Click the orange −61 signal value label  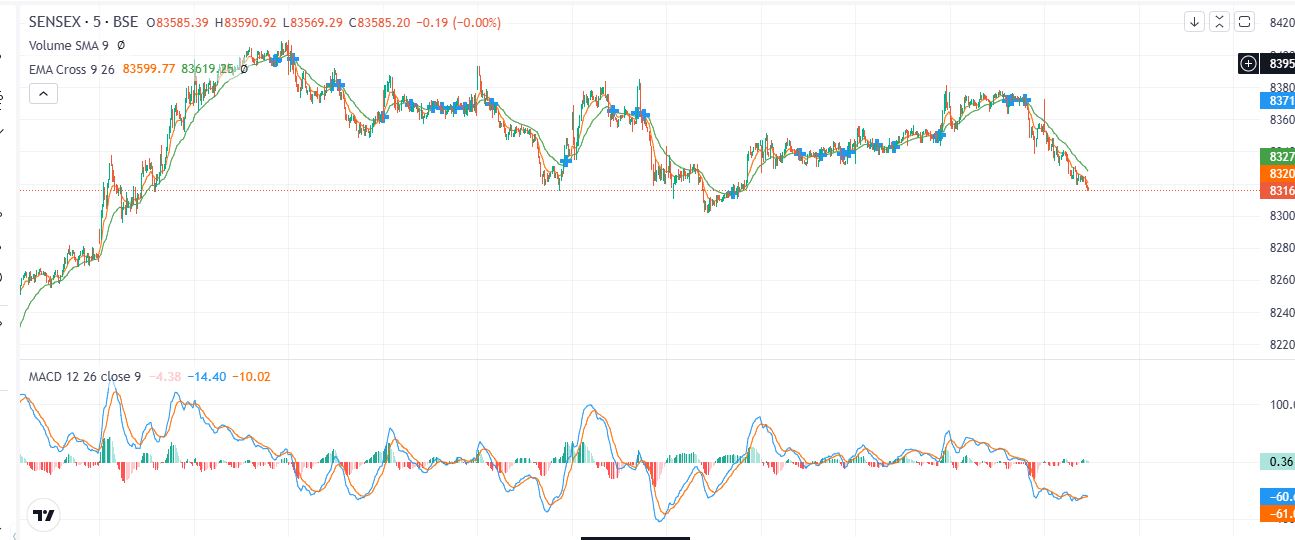(1279, 513)
